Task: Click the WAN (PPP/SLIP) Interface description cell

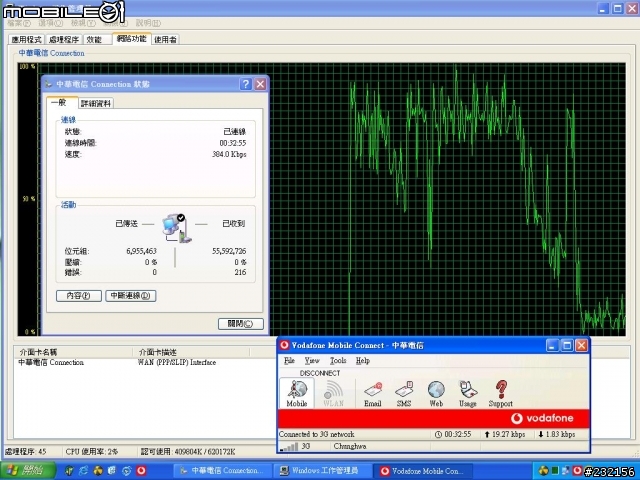Action: pos(177,362)
